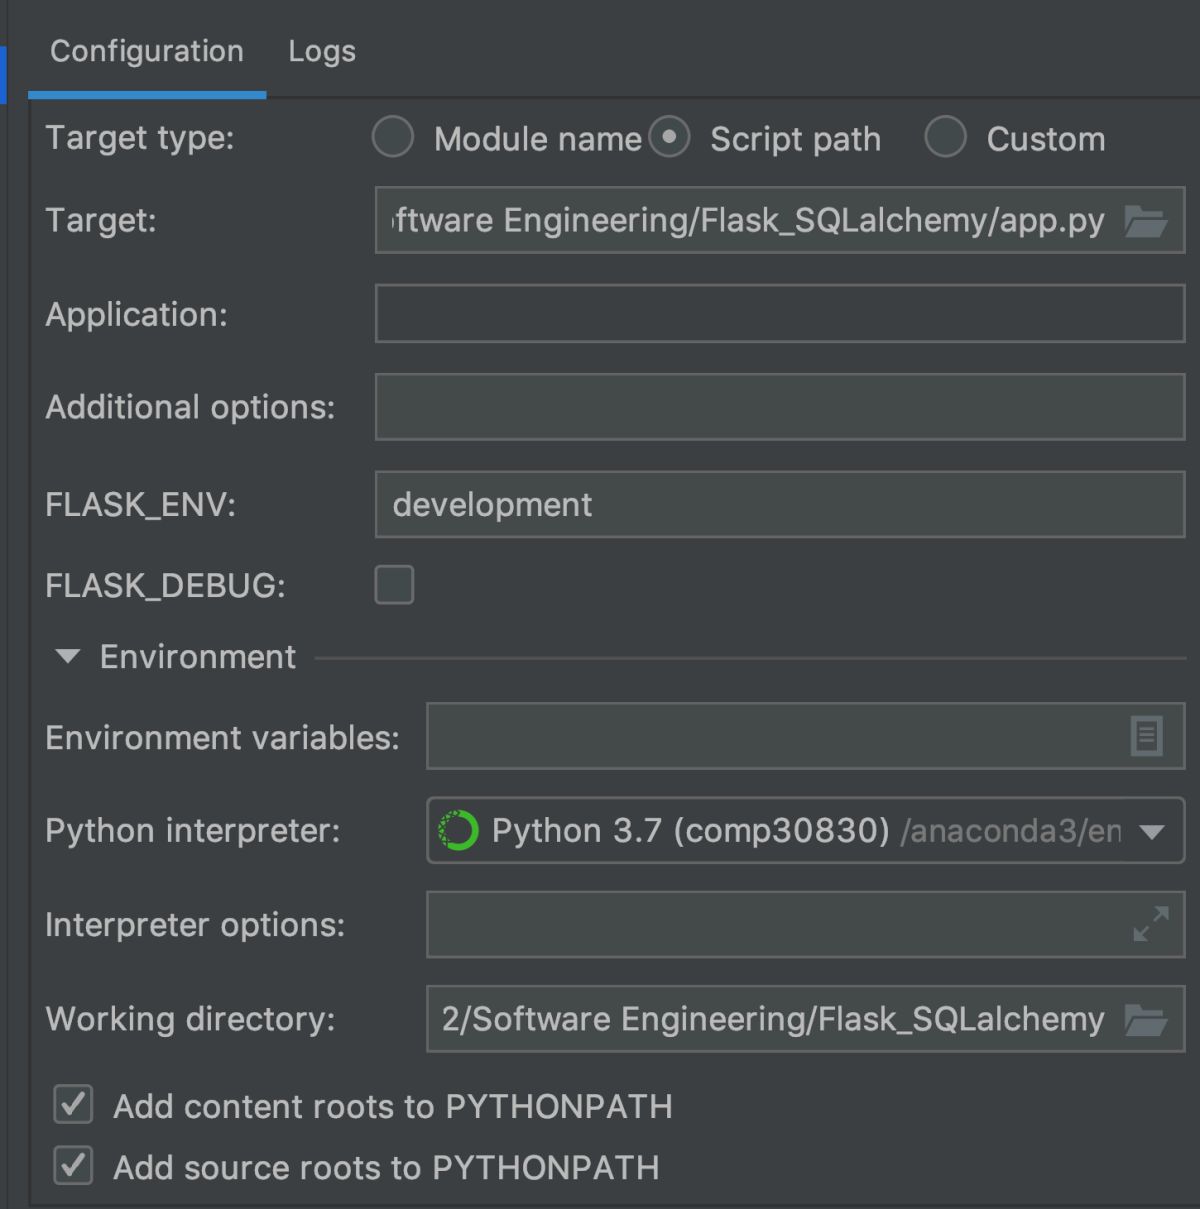Click the Python interpreter loading spinner icon
The width and height of the screenshot is (1200, 1209).
[x=459, y=831]
